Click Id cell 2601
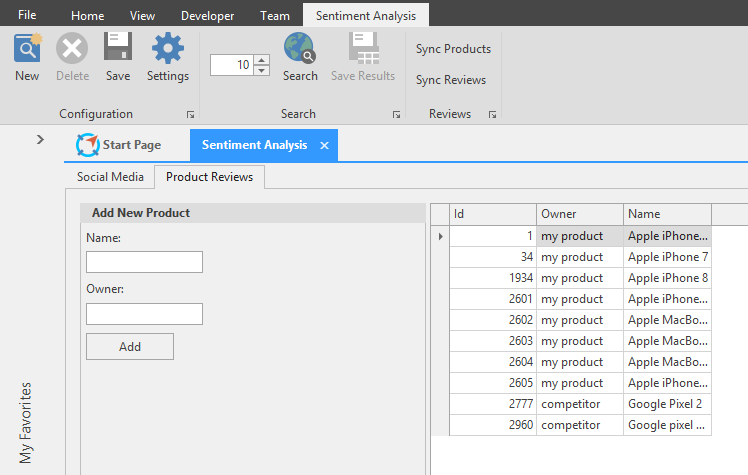 pyautogui.click(x=493, y=299)
